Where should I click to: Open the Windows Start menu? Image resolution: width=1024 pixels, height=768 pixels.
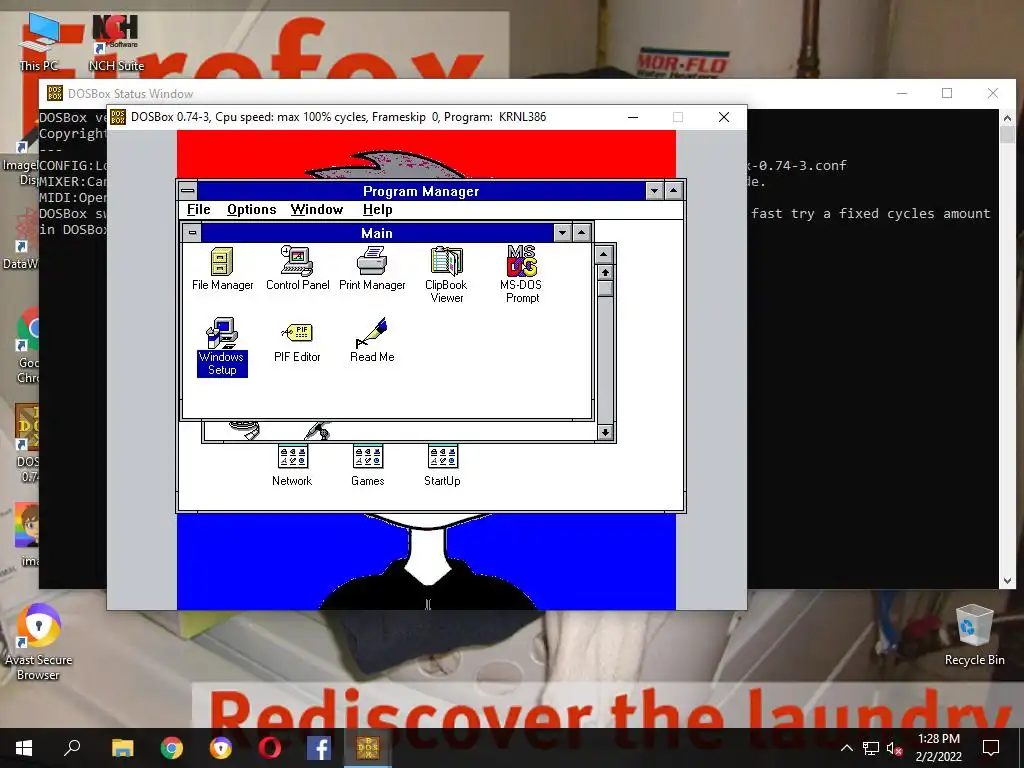tap(24, 748)
